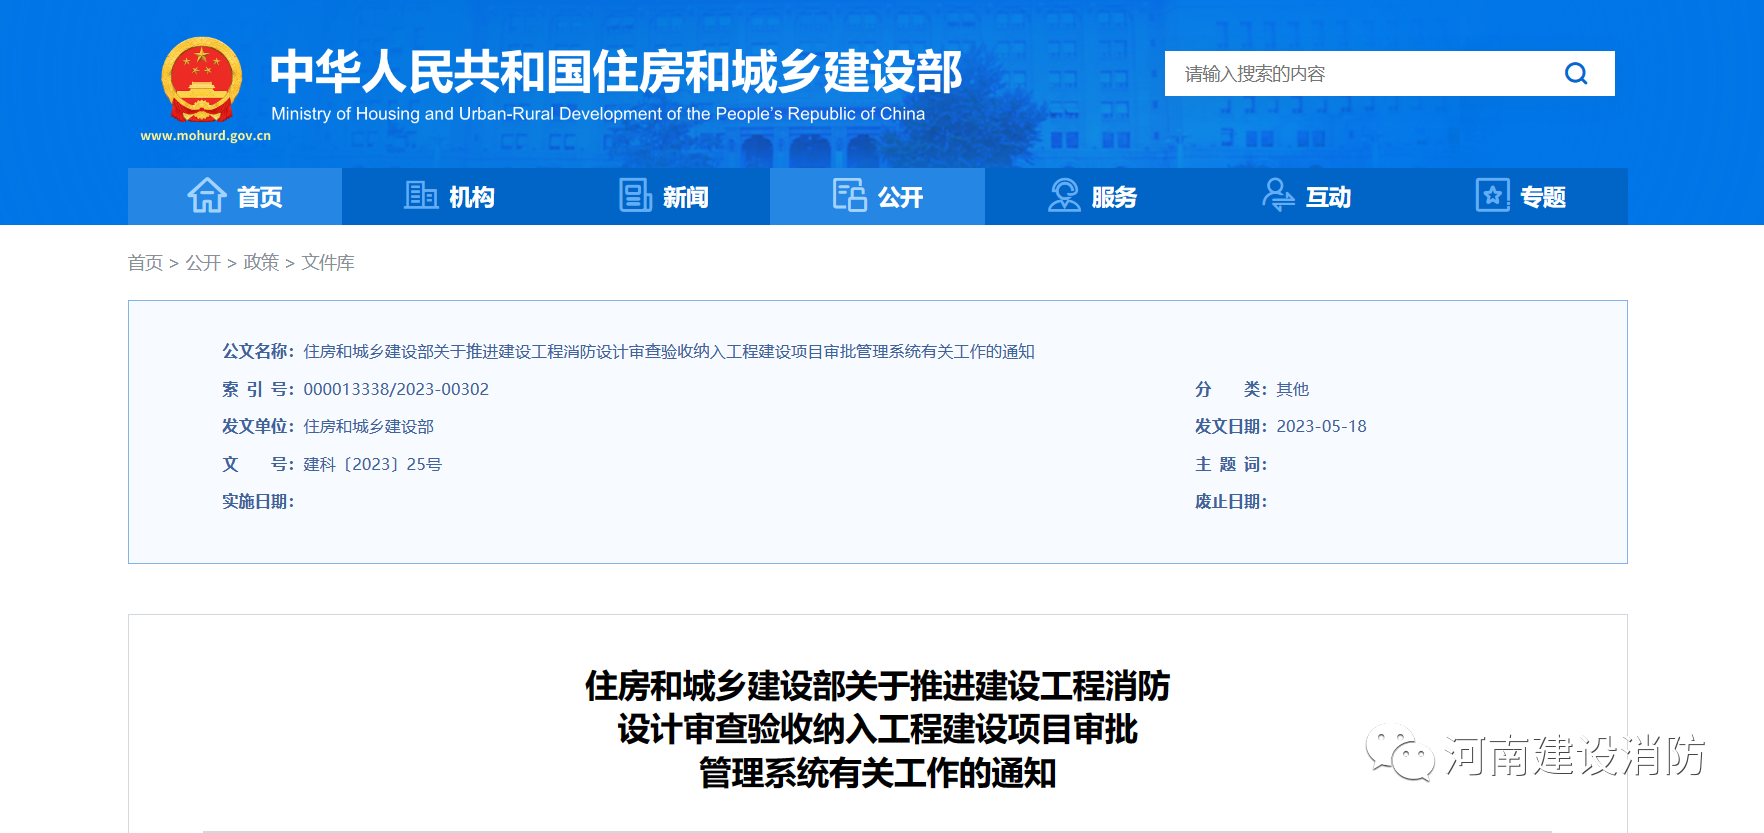1764x833 pixels.
Task: Click the person exchange icon beside 互动
Action: (x=1278, y=195)
